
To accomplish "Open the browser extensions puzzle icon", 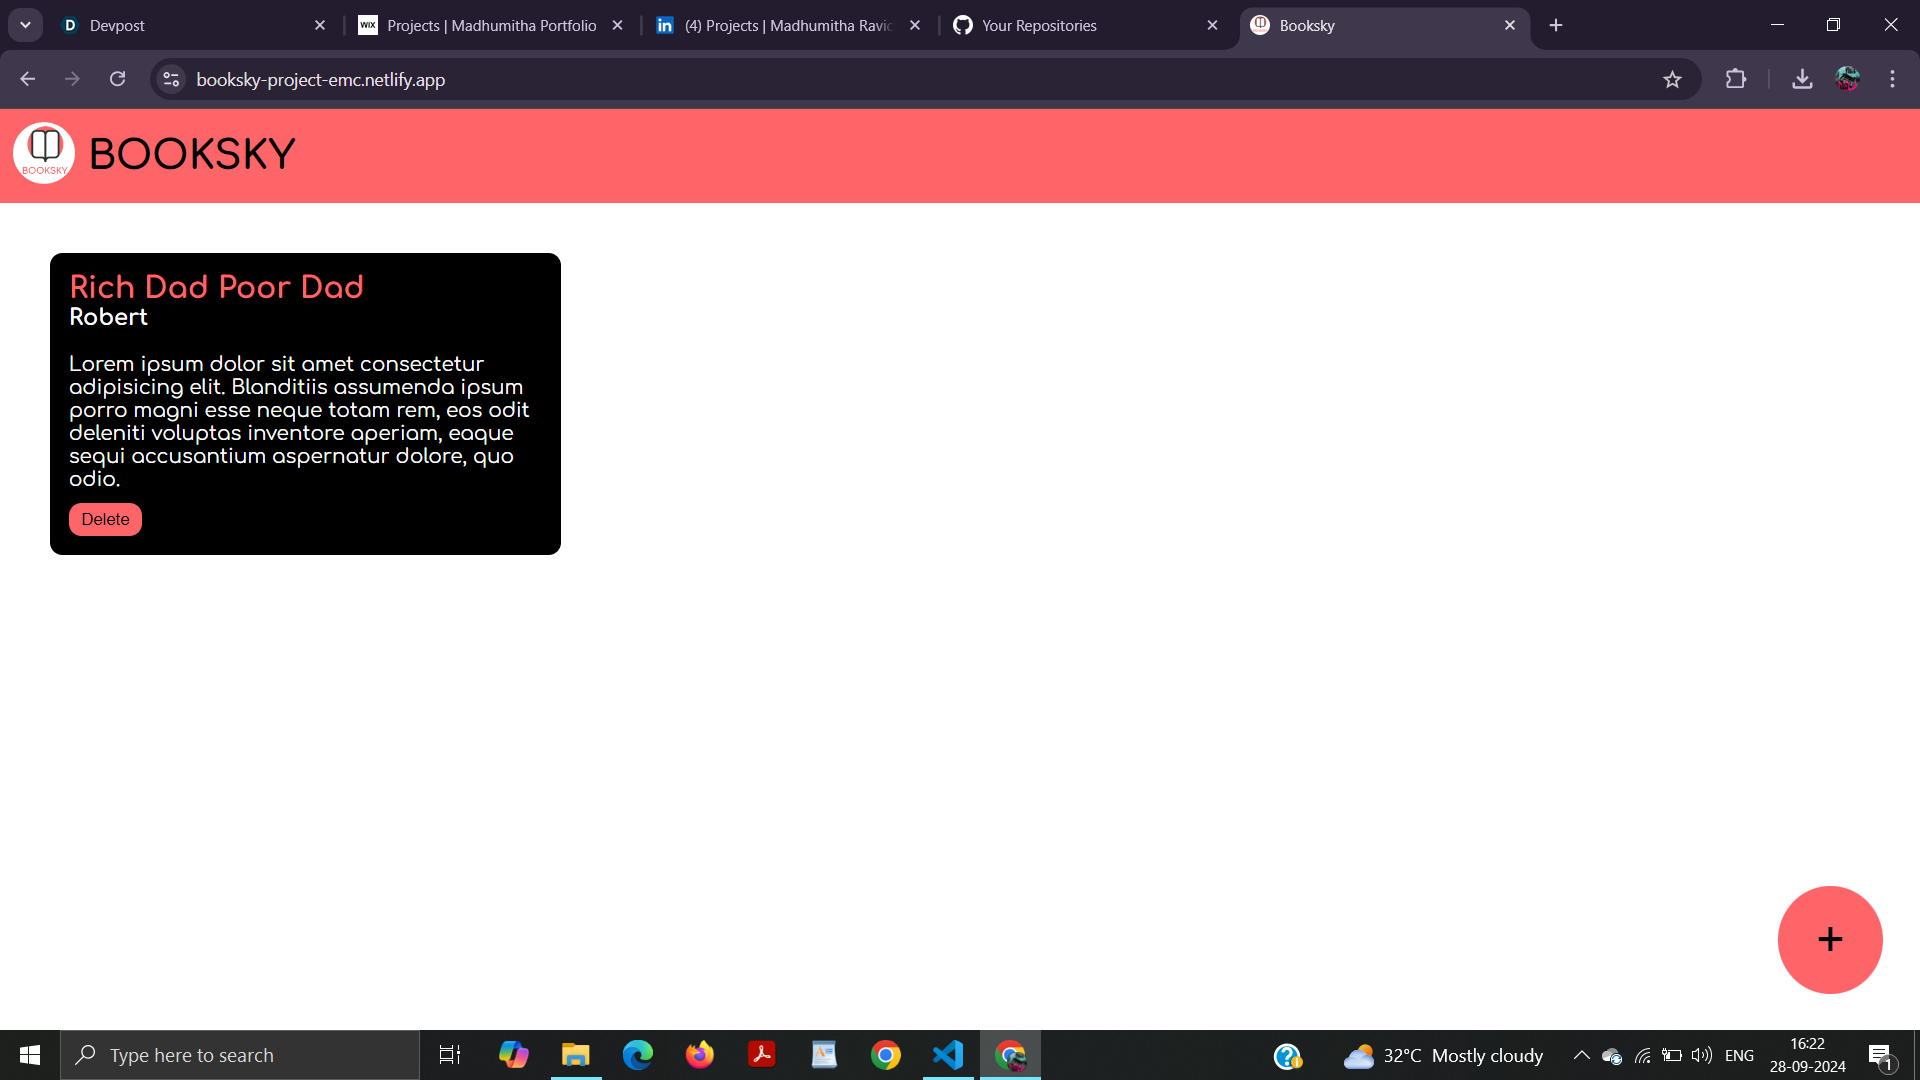I will point(1737,79).
